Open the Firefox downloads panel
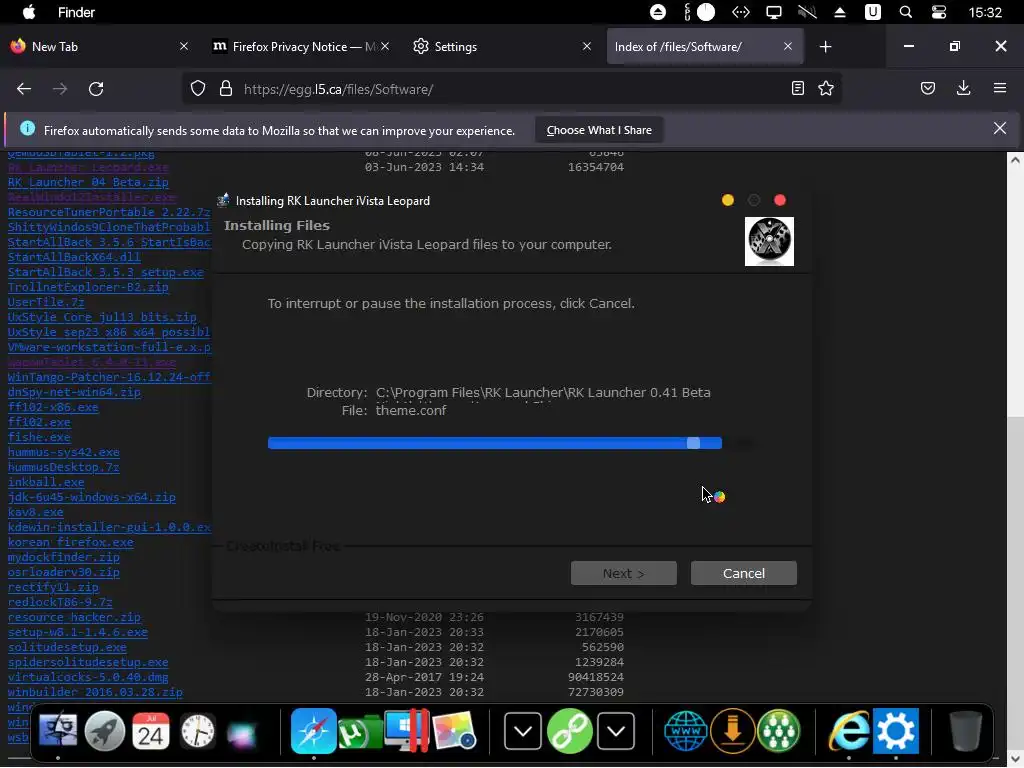The image size is (1024, 768). [x=963, y=88]
